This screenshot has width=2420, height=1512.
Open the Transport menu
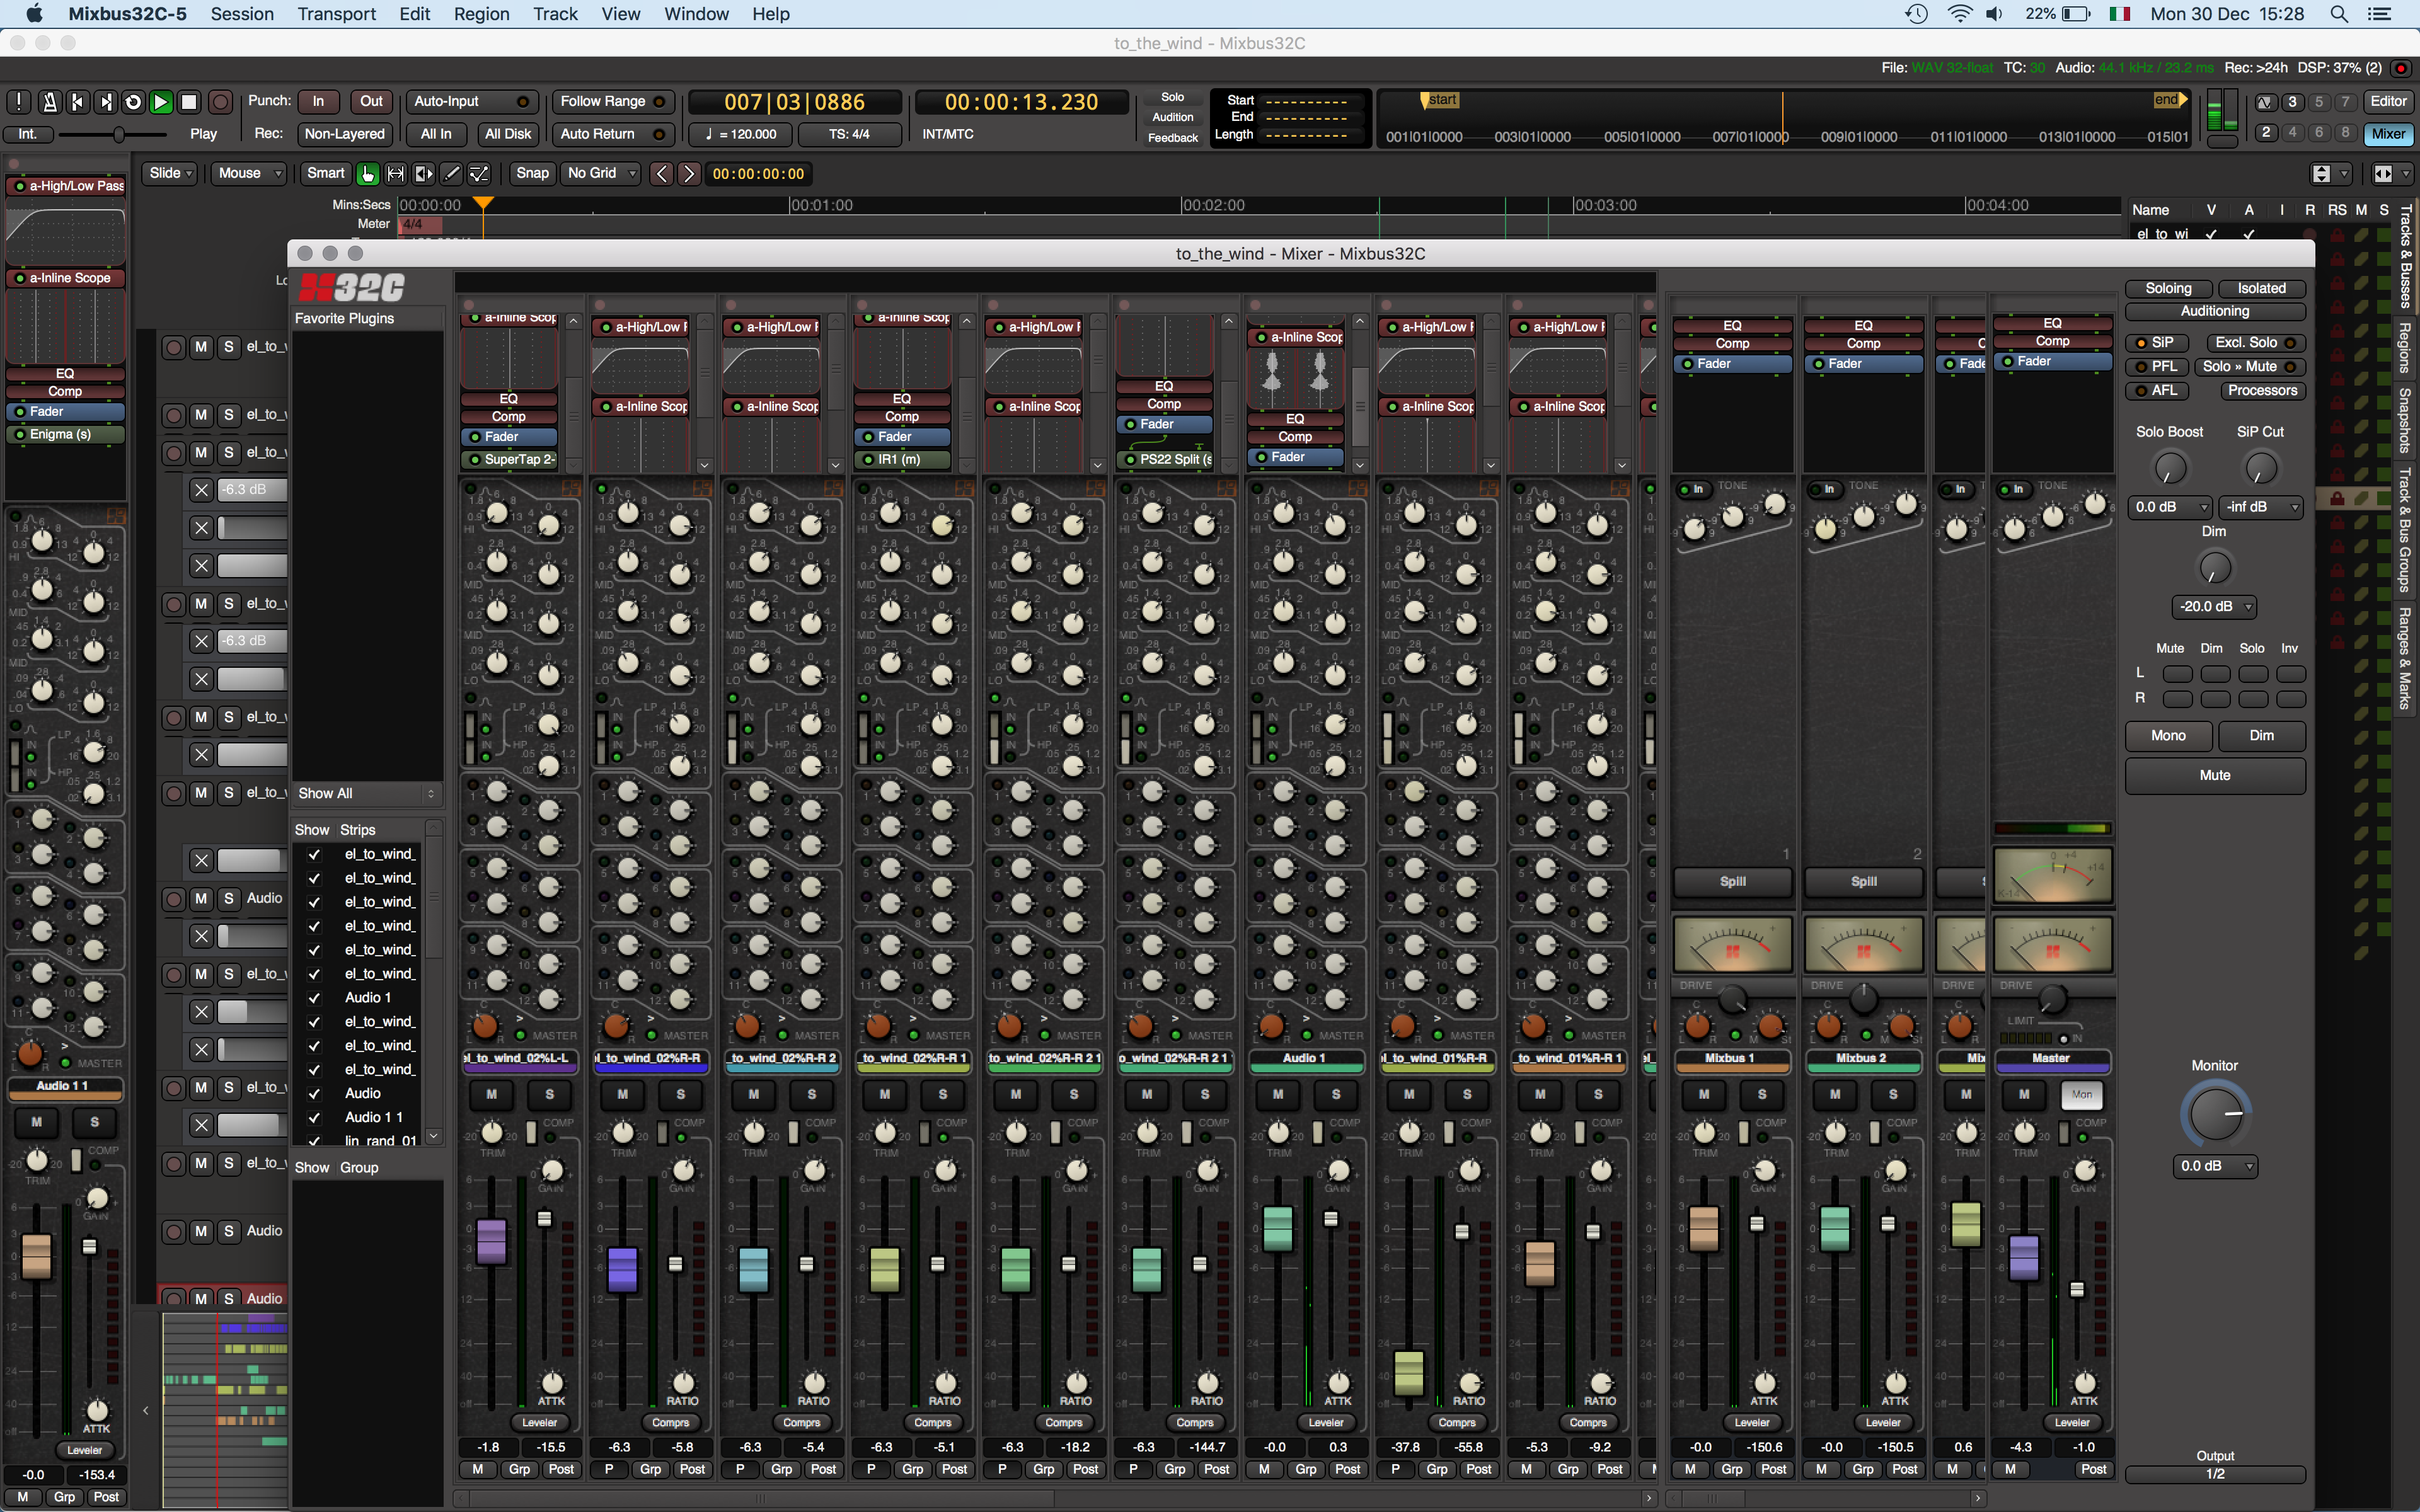click(x=336, y=14)
